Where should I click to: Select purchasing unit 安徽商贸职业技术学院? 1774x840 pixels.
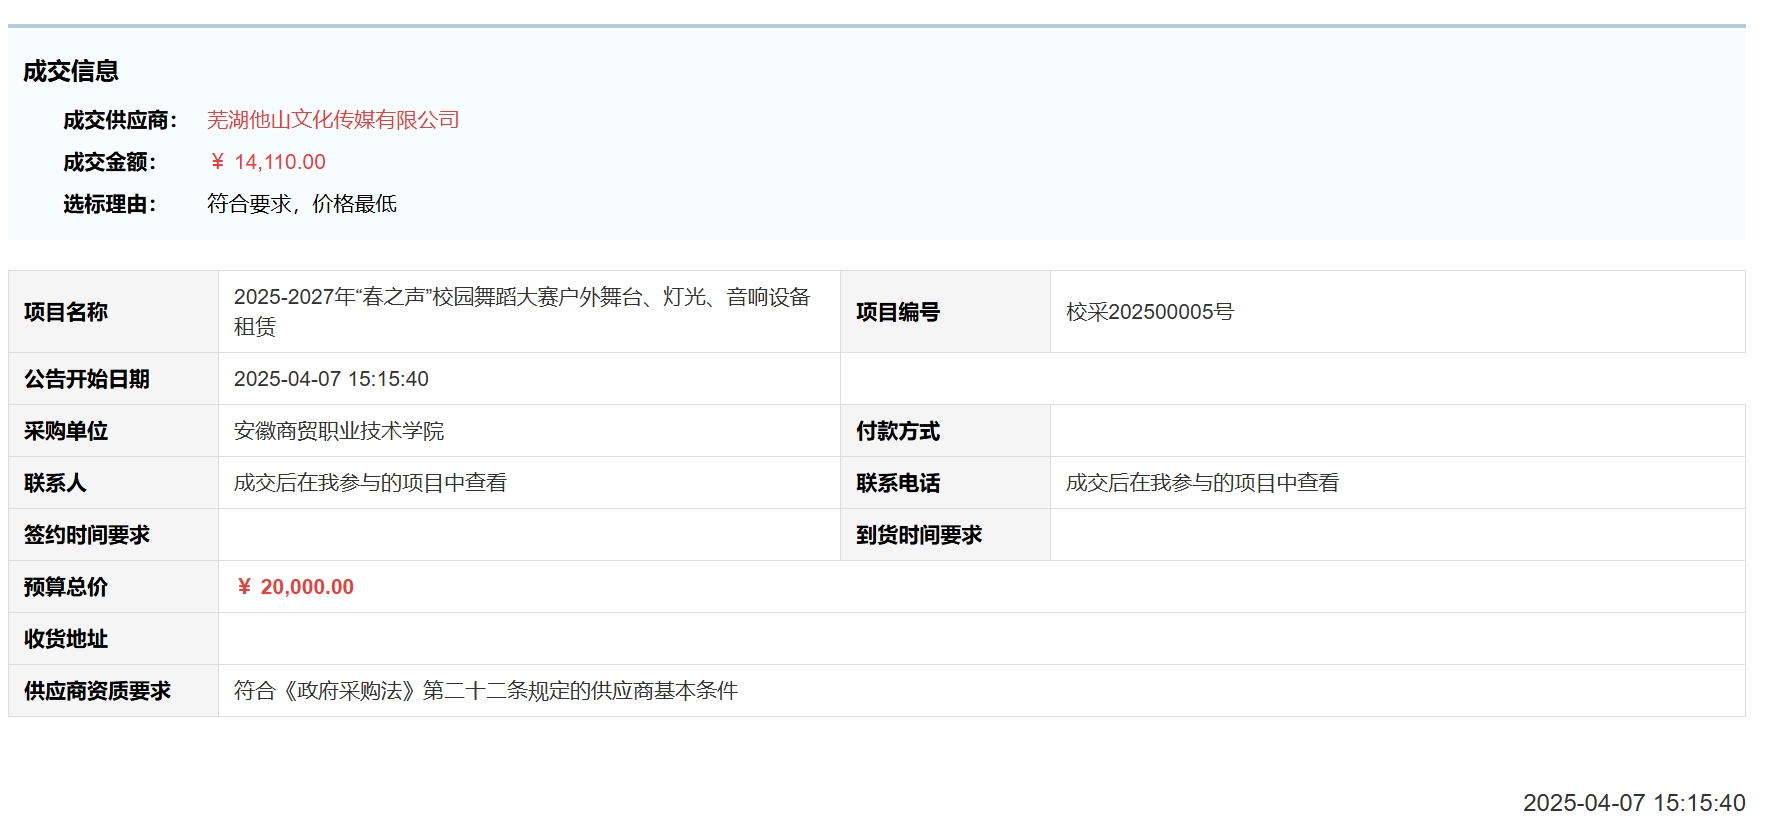tap(338, 431)
